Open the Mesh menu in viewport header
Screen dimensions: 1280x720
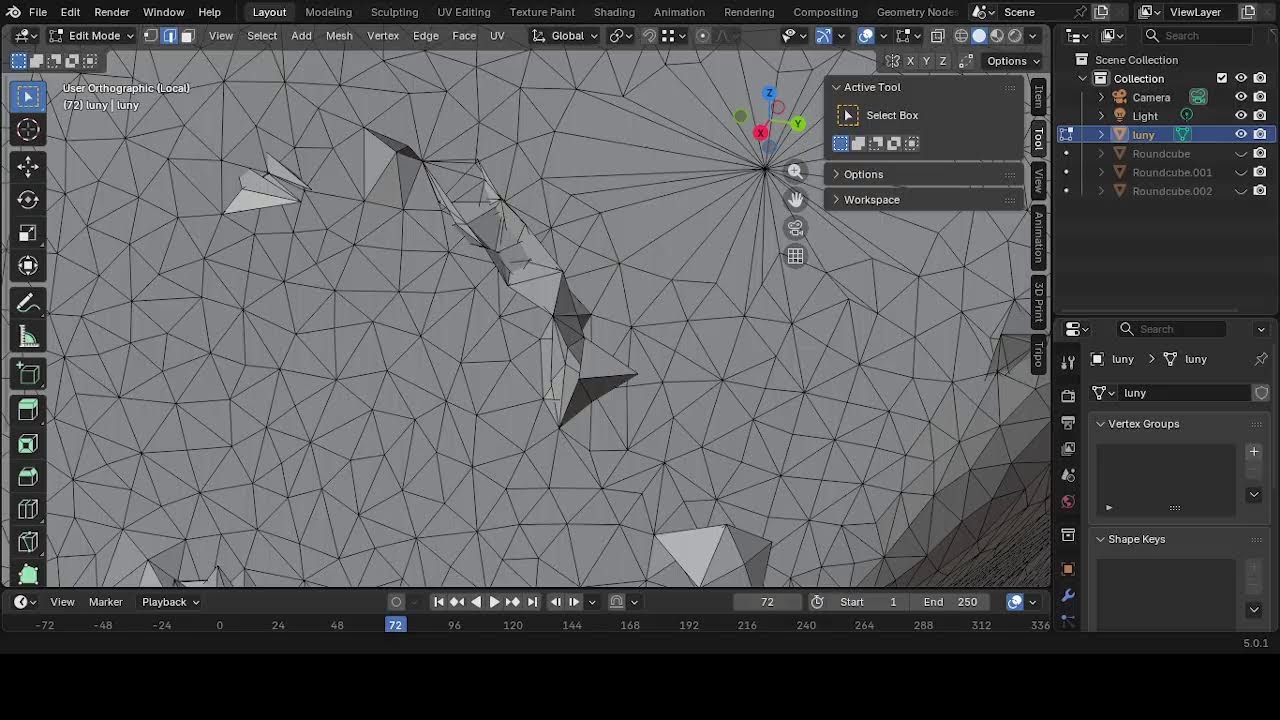pos(339,35)
